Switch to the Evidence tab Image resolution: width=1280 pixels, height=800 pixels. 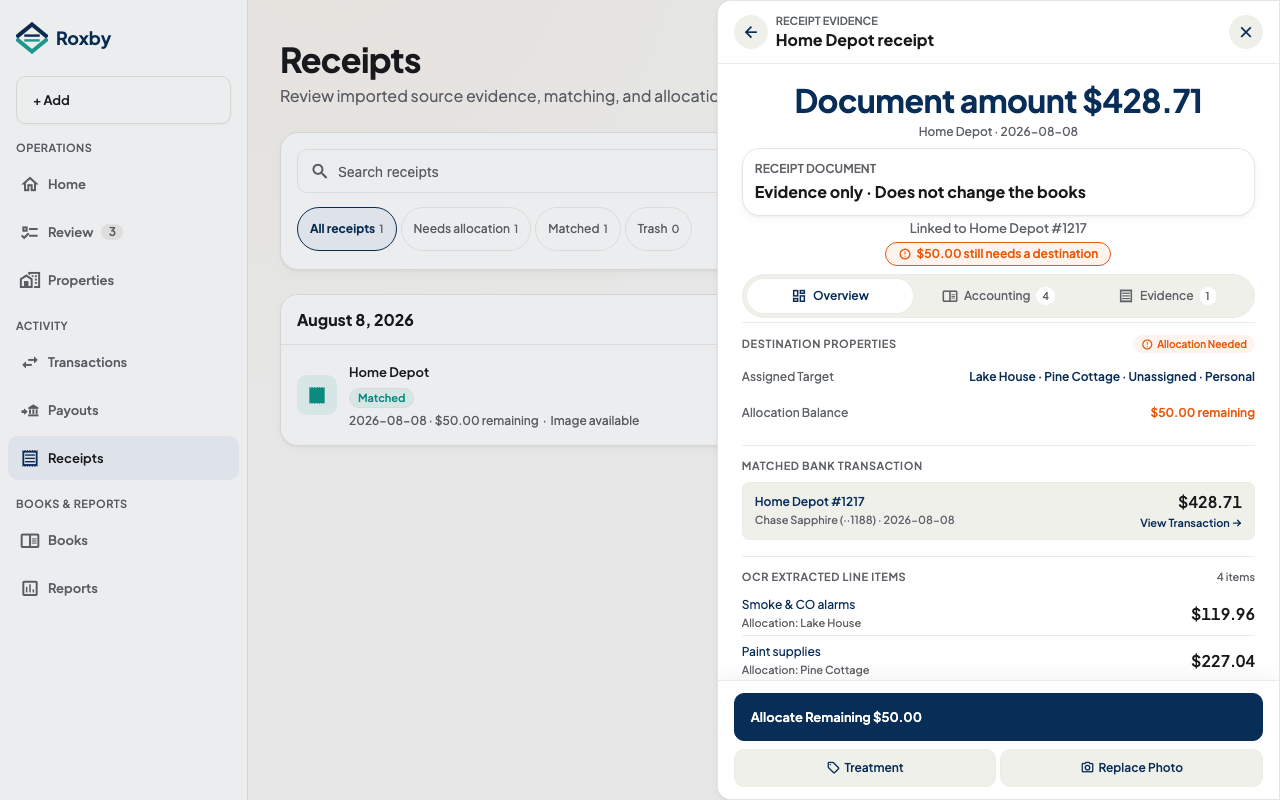(1166, 296)
